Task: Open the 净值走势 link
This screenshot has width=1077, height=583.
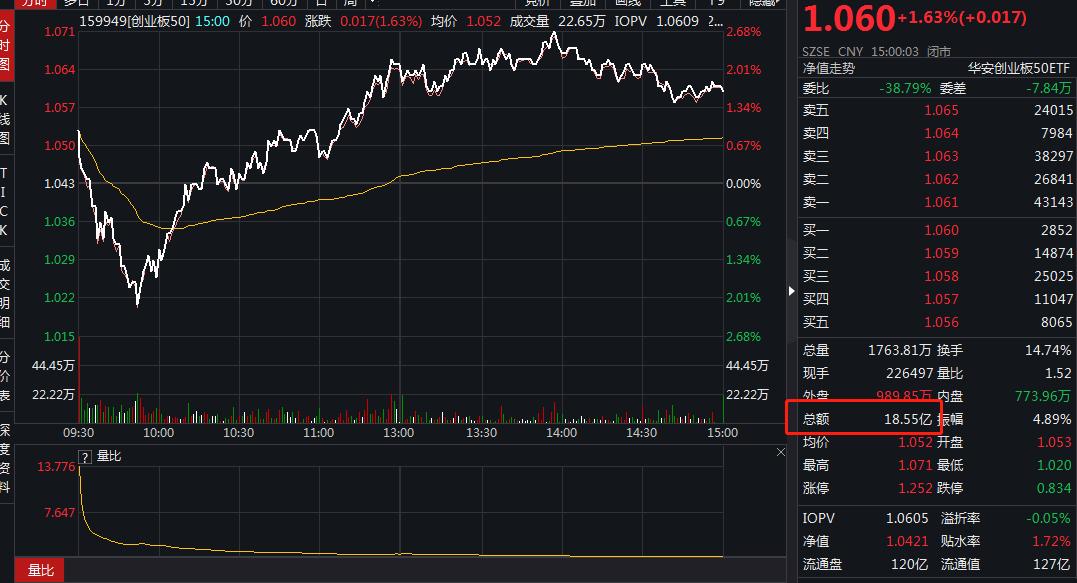Action: (829, 68)
